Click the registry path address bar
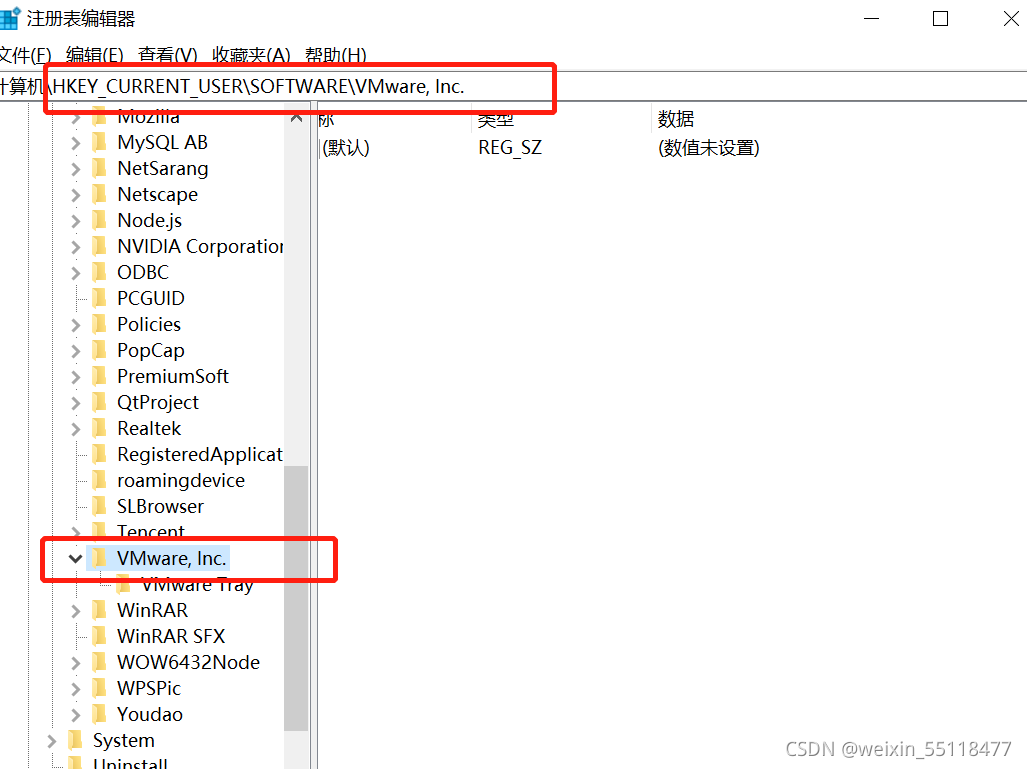This screenshot has width=1027, height=769. point(514,86)
